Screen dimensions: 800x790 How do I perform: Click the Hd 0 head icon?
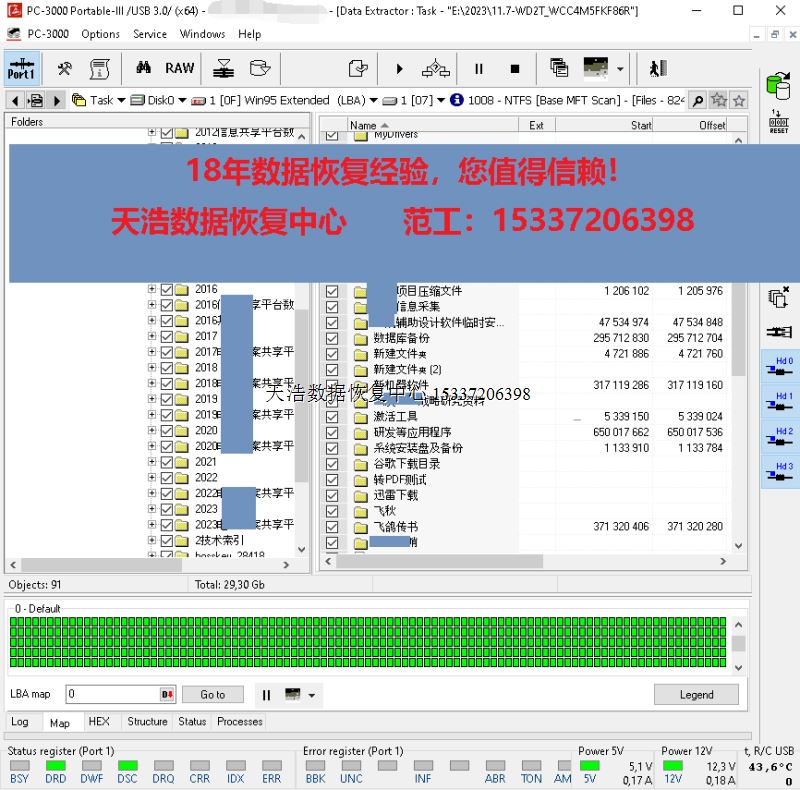tap(778, 367)
